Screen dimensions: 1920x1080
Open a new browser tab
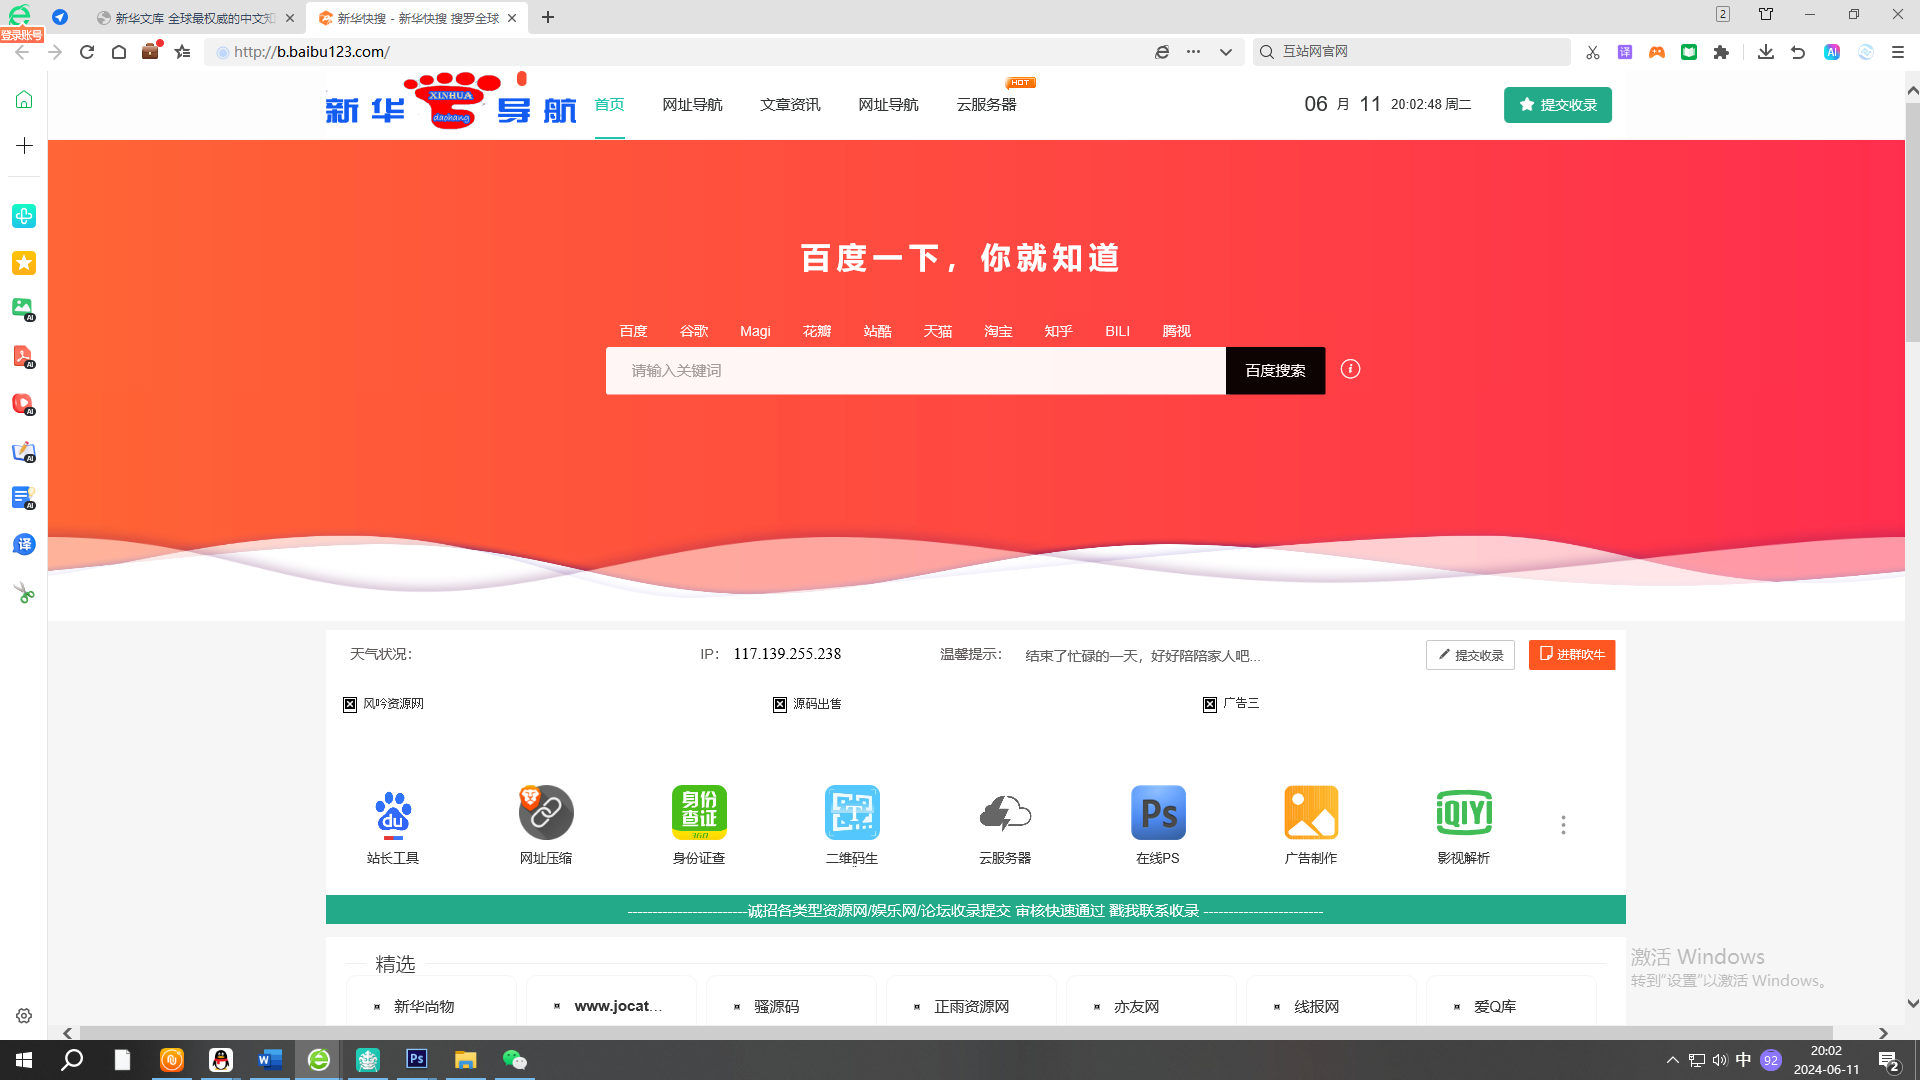[547, 18]
